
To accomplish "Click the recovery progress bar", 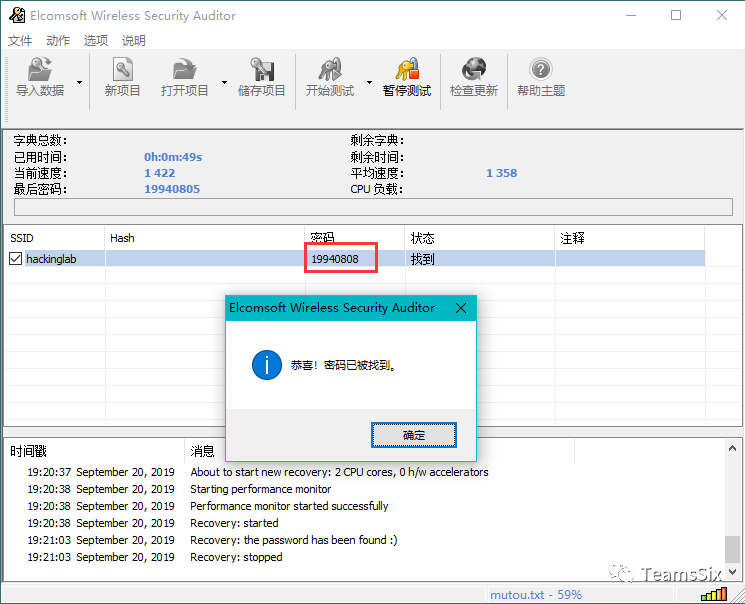I will tap(373, 207).
